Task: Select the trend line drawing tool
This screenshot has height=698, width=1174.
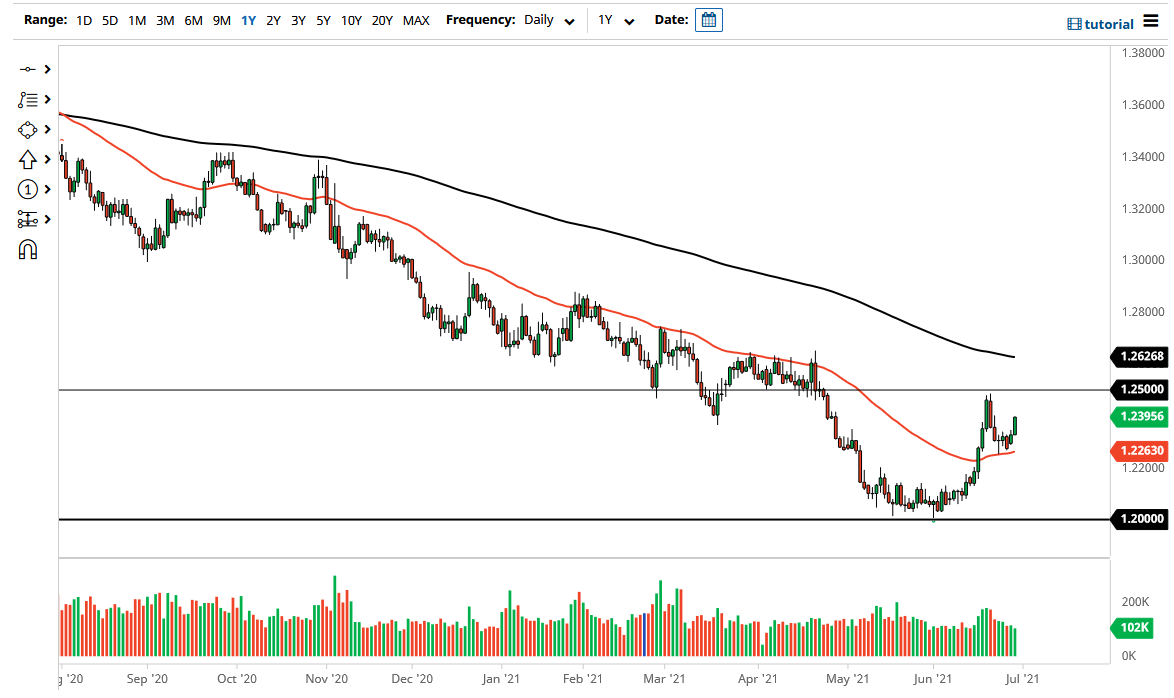Action: [x=28, y=69]
